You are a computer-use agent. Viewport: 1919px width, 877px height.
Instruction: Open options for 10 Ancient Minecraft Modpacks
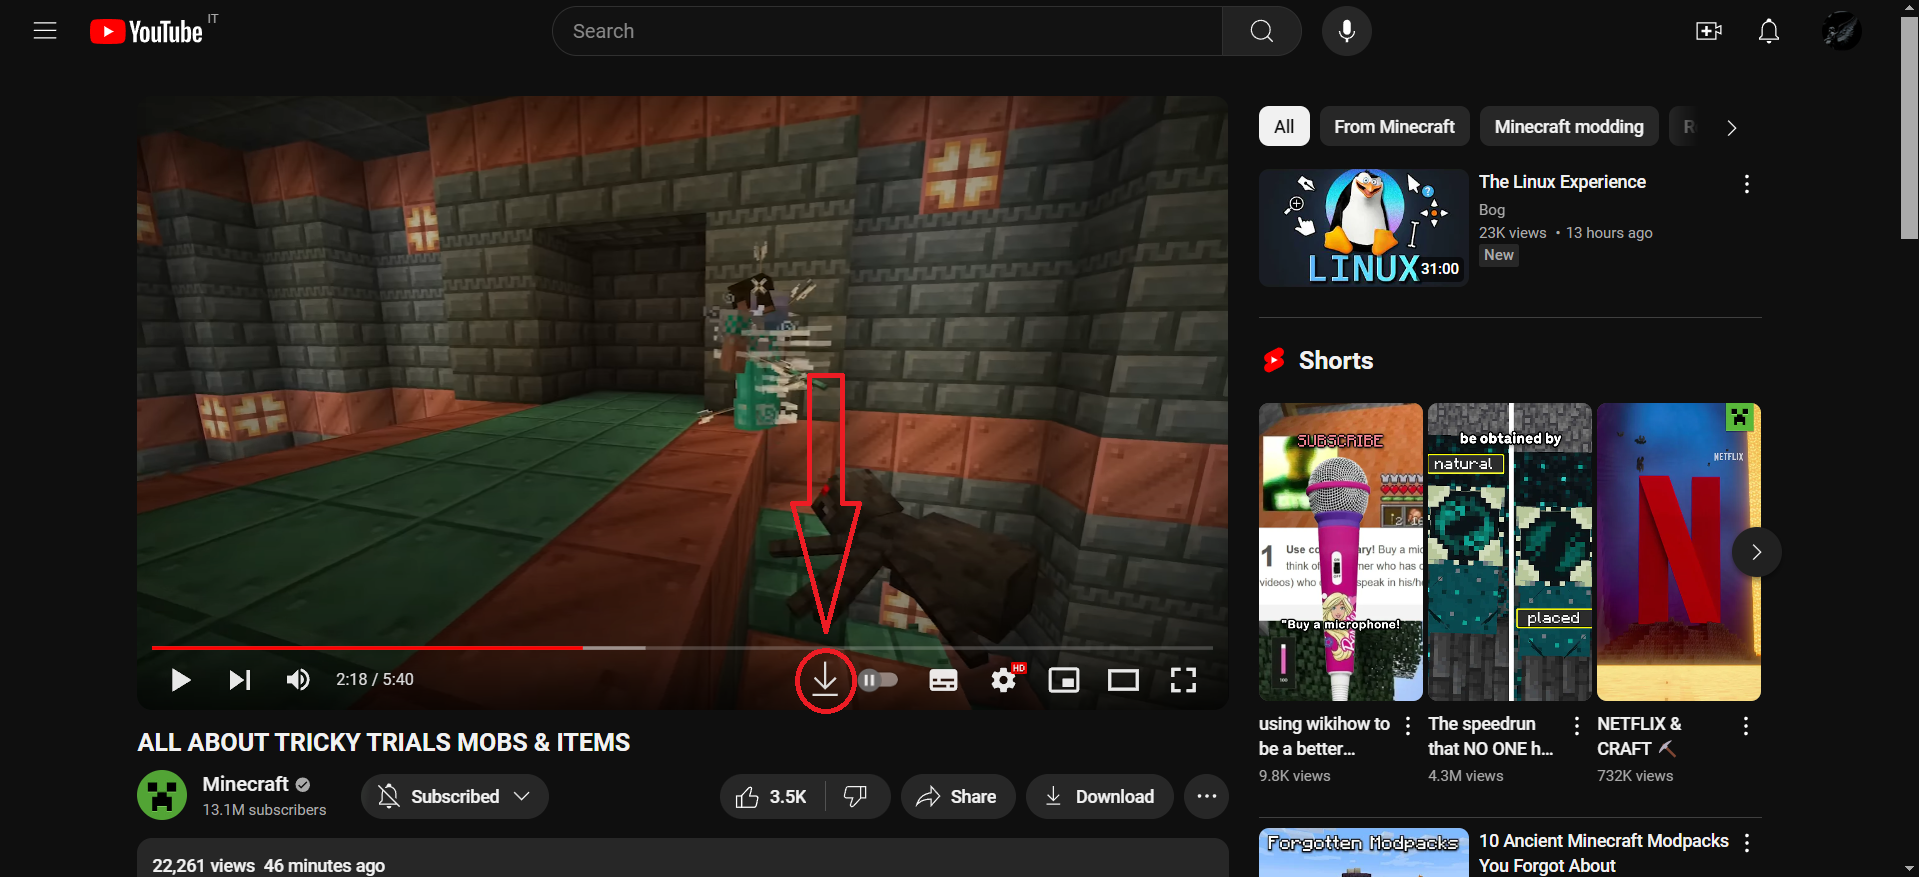coord(1746,843)
